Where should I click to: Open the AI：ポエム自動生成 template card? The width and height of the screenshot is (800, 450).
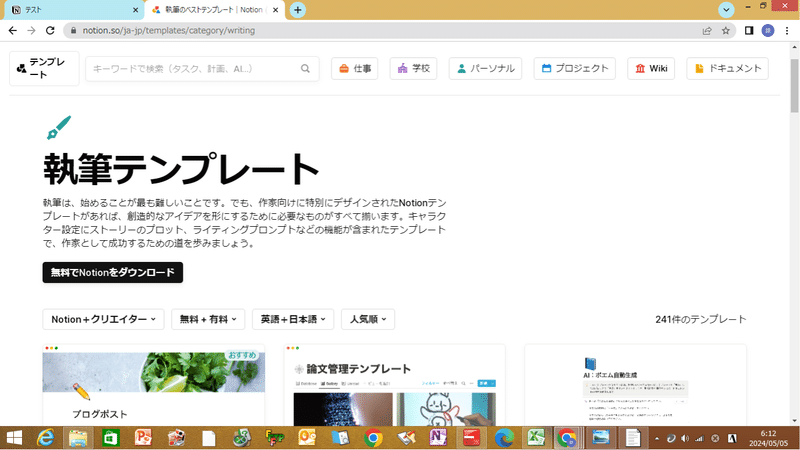[x=635, y=385]
